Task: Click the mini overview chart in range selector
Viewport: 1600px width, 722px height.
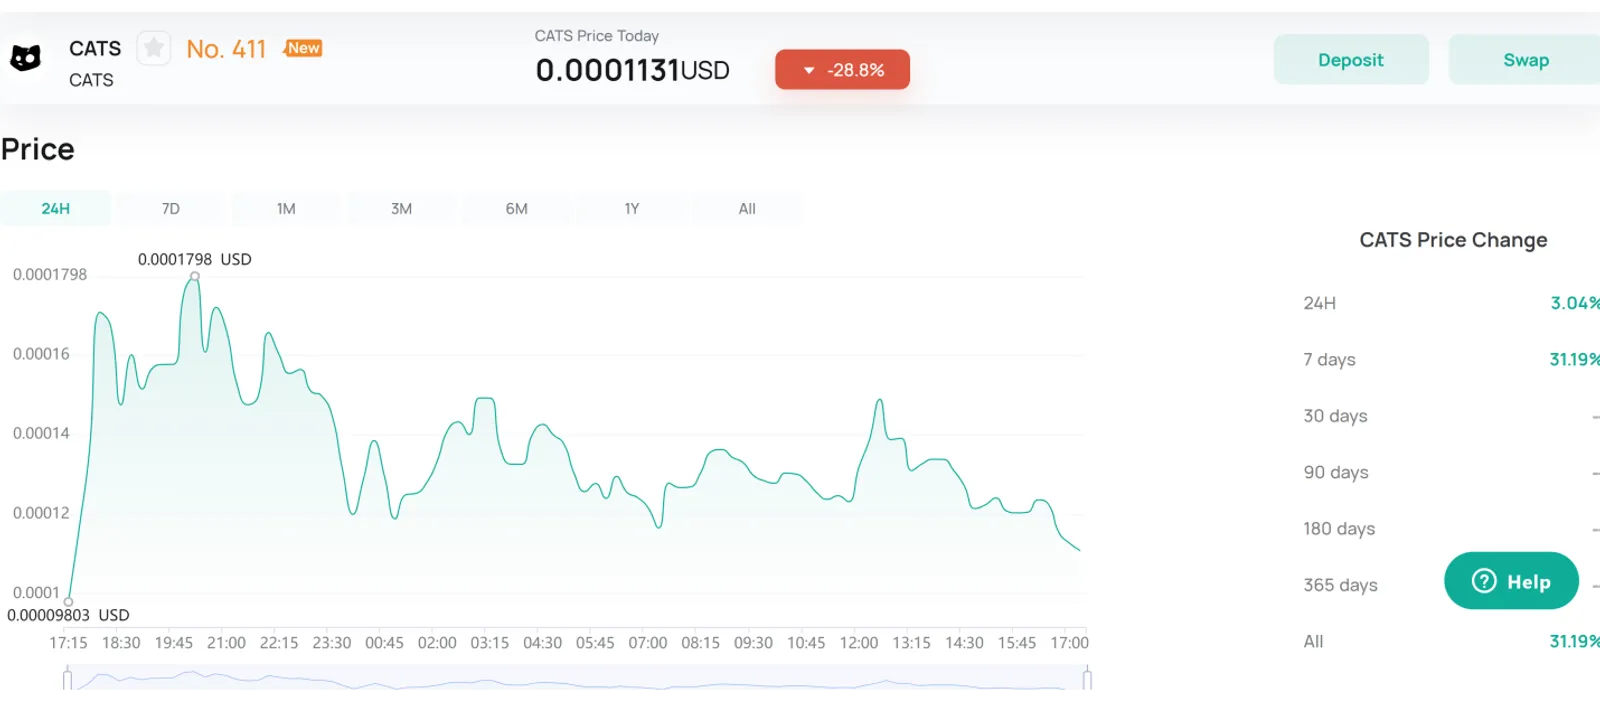Action: tap(577, 678)
